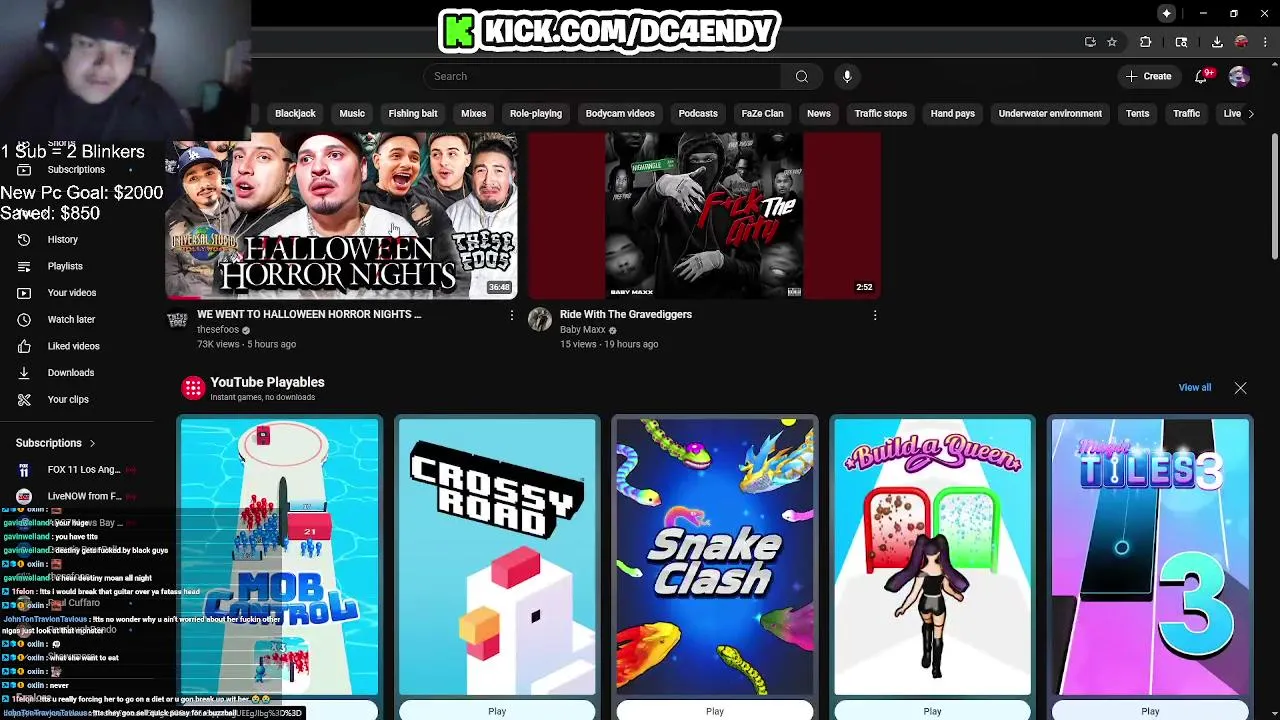Open Chrome profile avatar in toolbar
Viewport: 1280px width, 720px height.
1241,42
